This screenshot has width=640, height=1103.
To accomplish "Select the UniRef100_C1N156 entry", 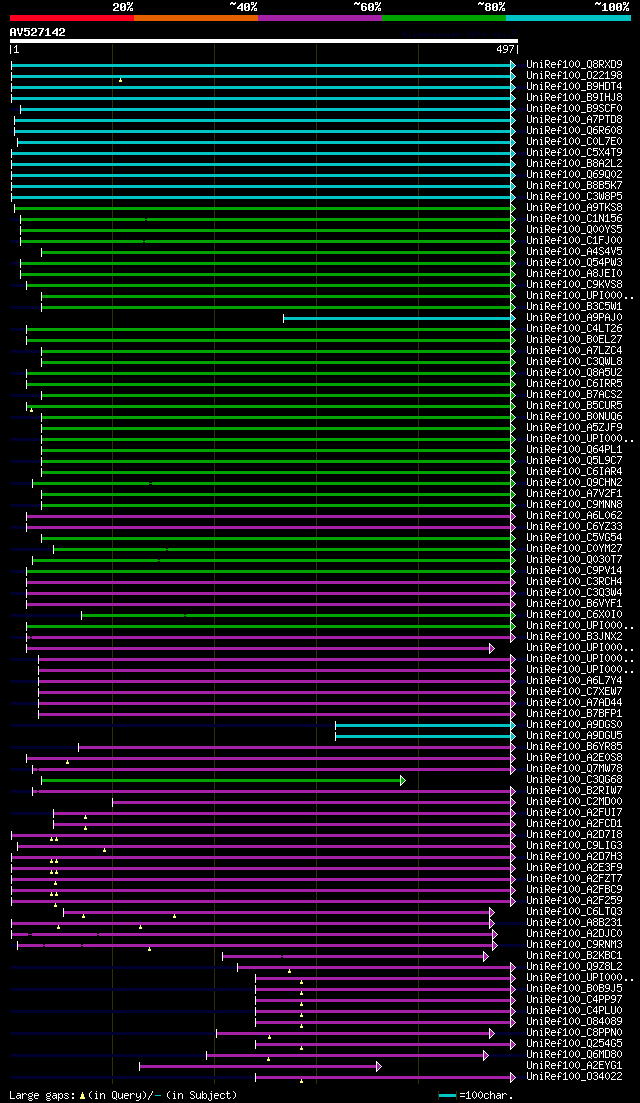I will [574, 219].
